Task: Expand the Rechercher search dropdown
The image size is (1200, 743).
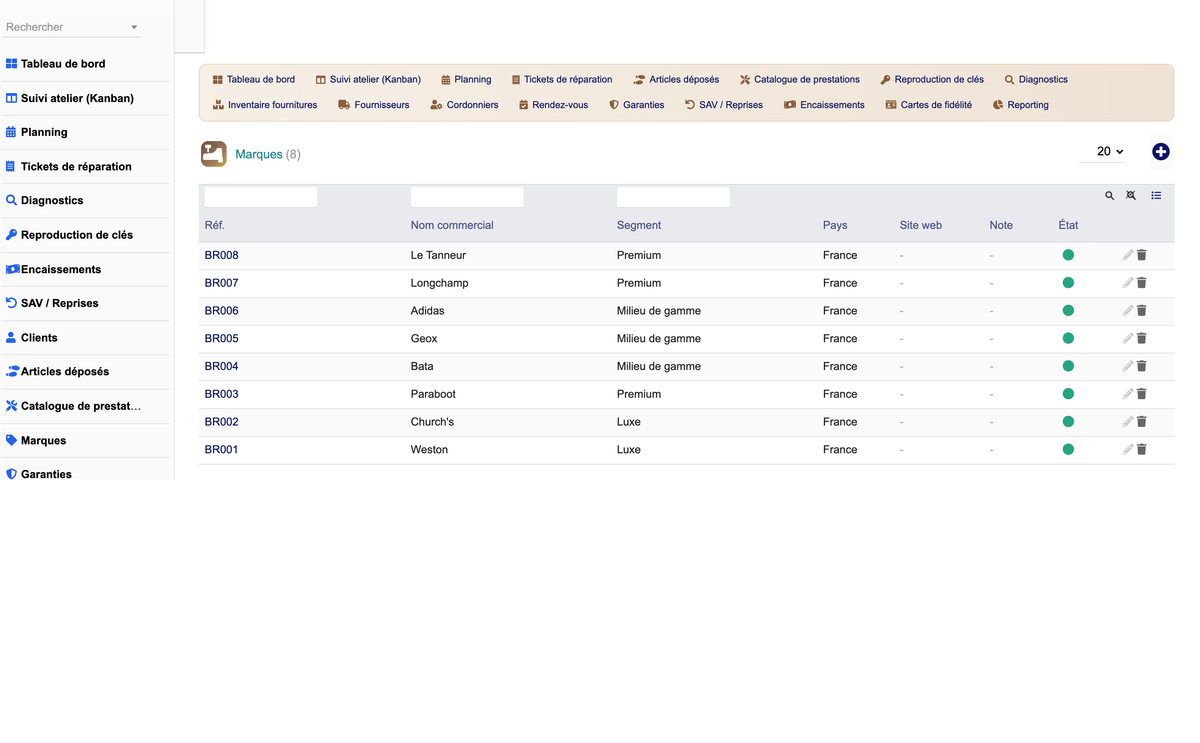Action: pos(134,27)
